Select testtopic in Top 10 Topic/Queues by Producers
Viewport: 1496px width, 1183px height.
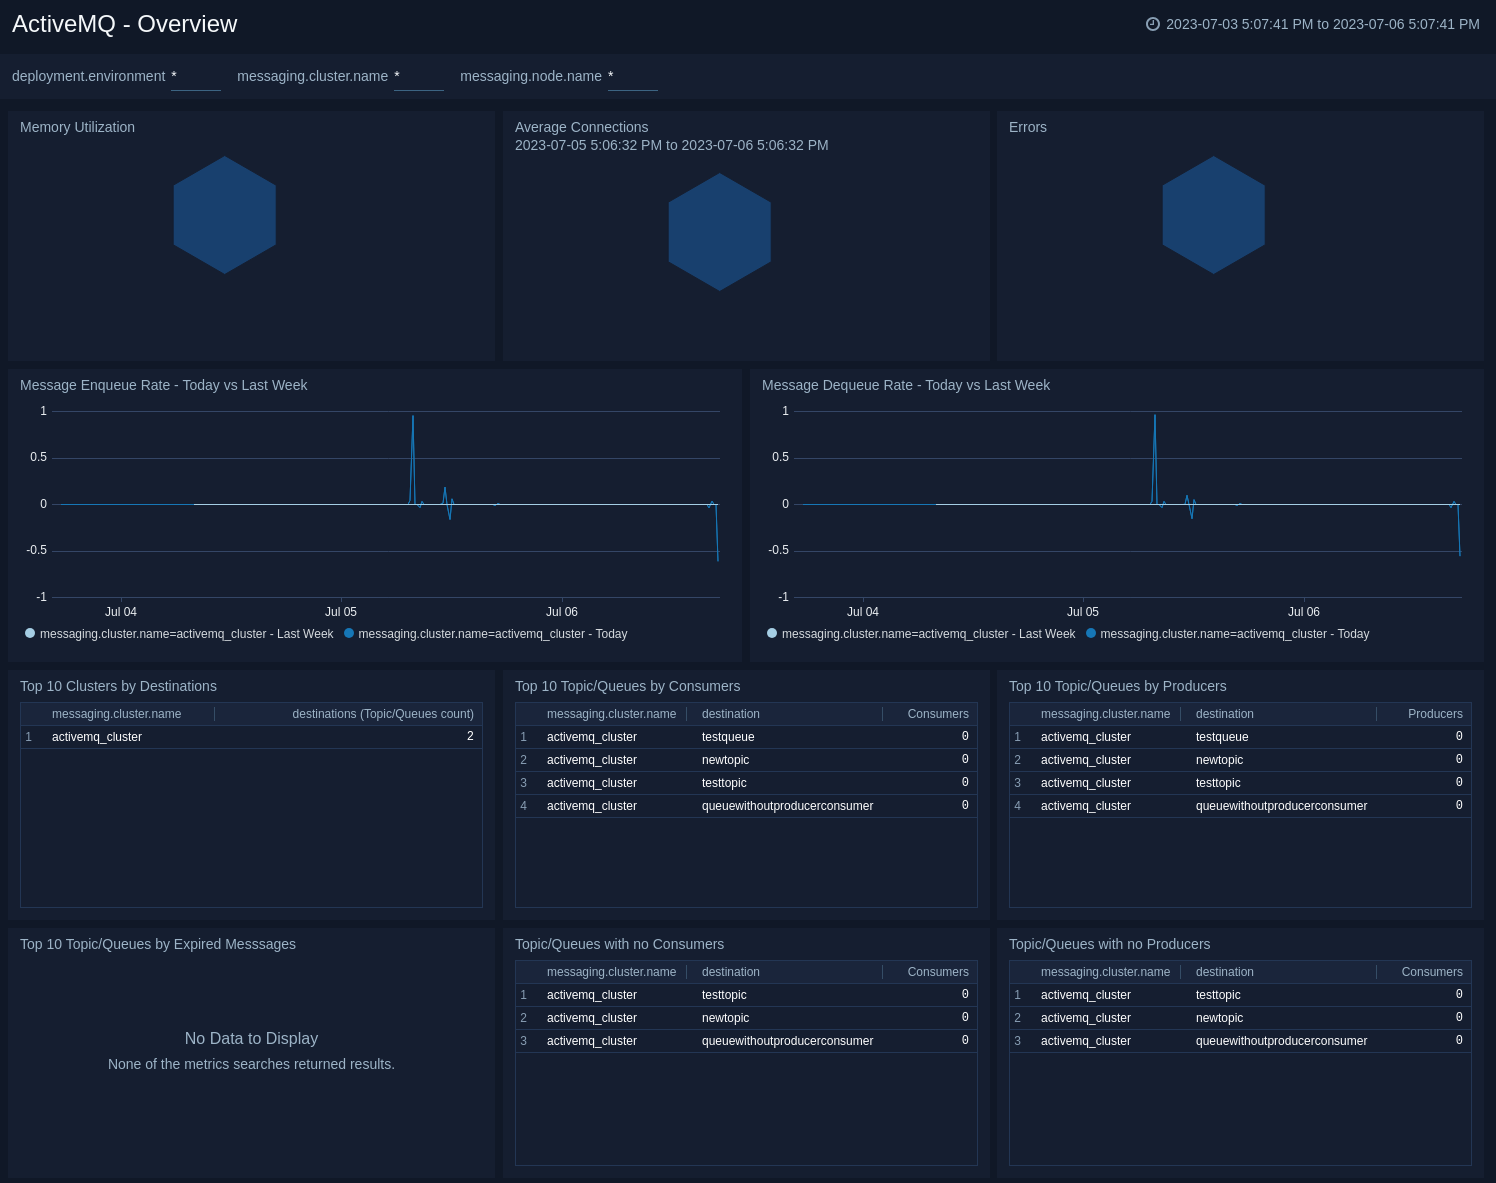click(x=1218, y=783)
